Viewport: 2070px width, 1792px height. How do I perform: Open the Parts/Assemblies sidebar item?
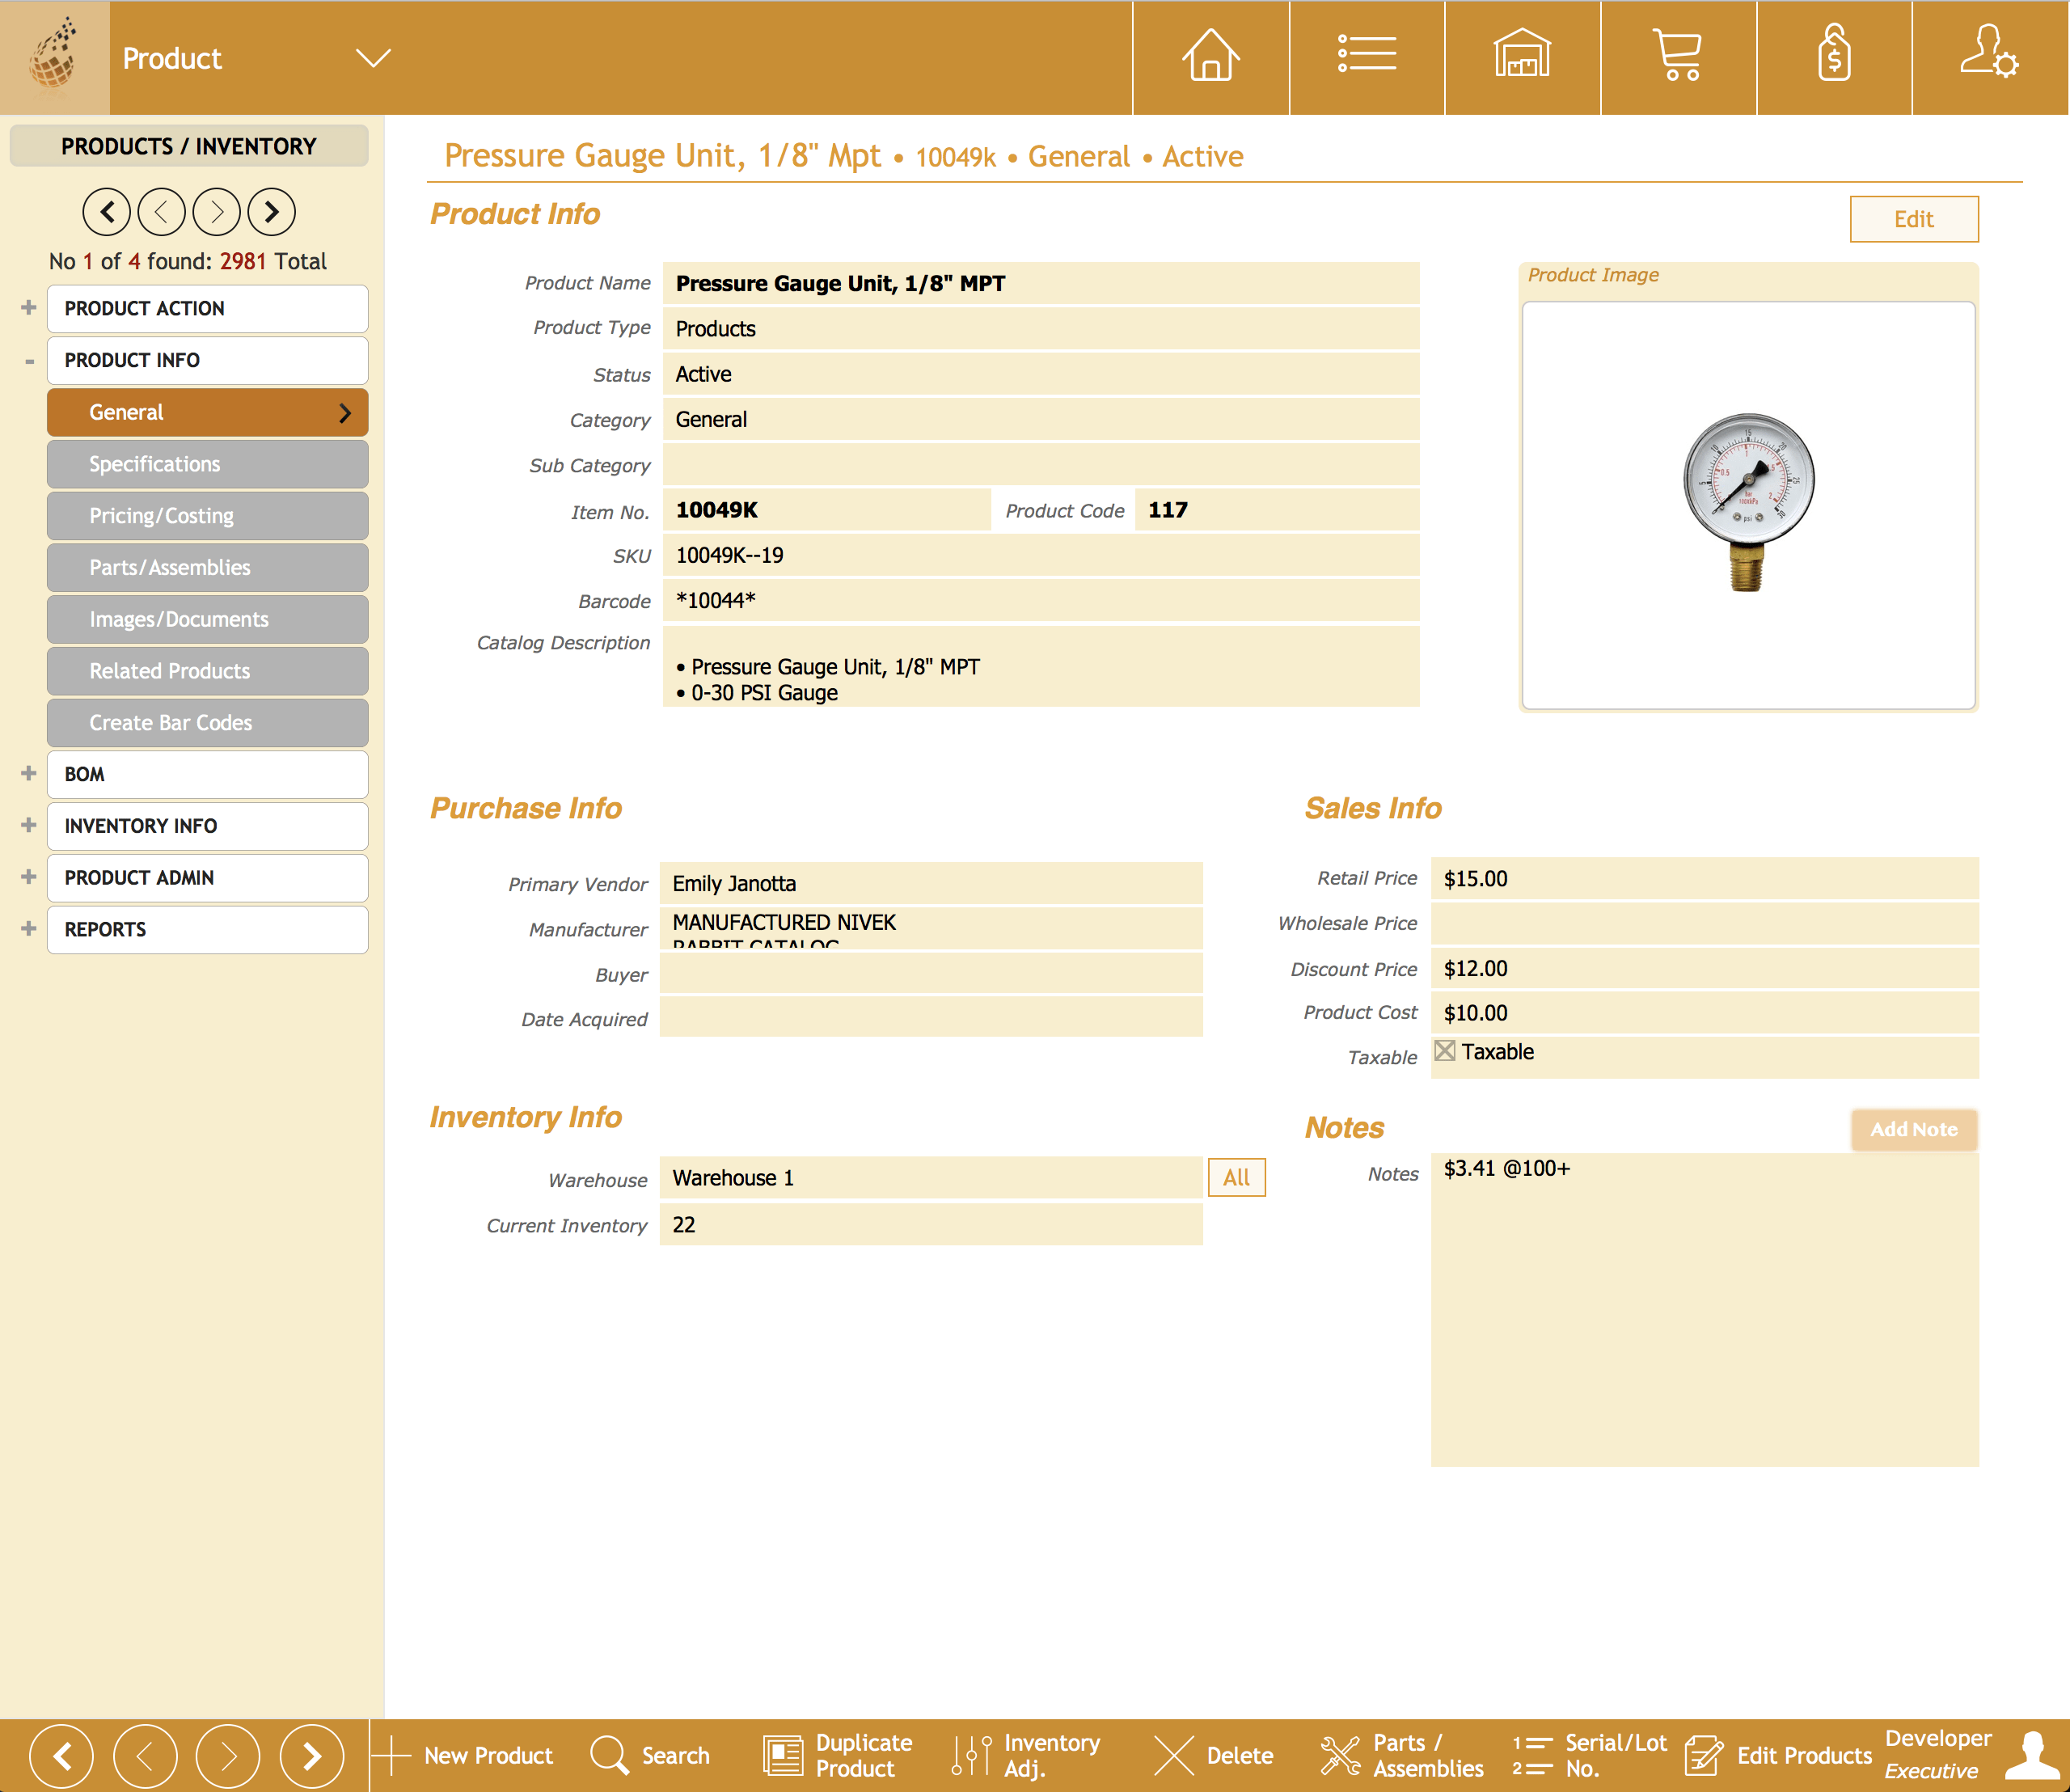208,567
